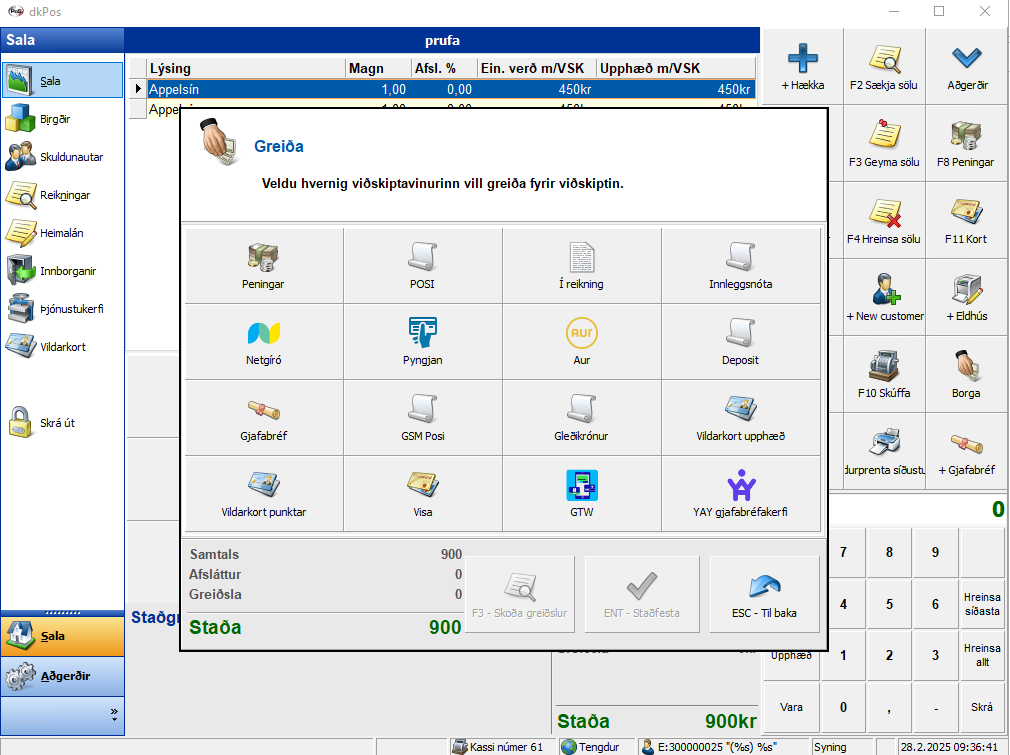Select Í reikning invoice payment
Screen dimensions: 1010x755
(x=582, y=265)
